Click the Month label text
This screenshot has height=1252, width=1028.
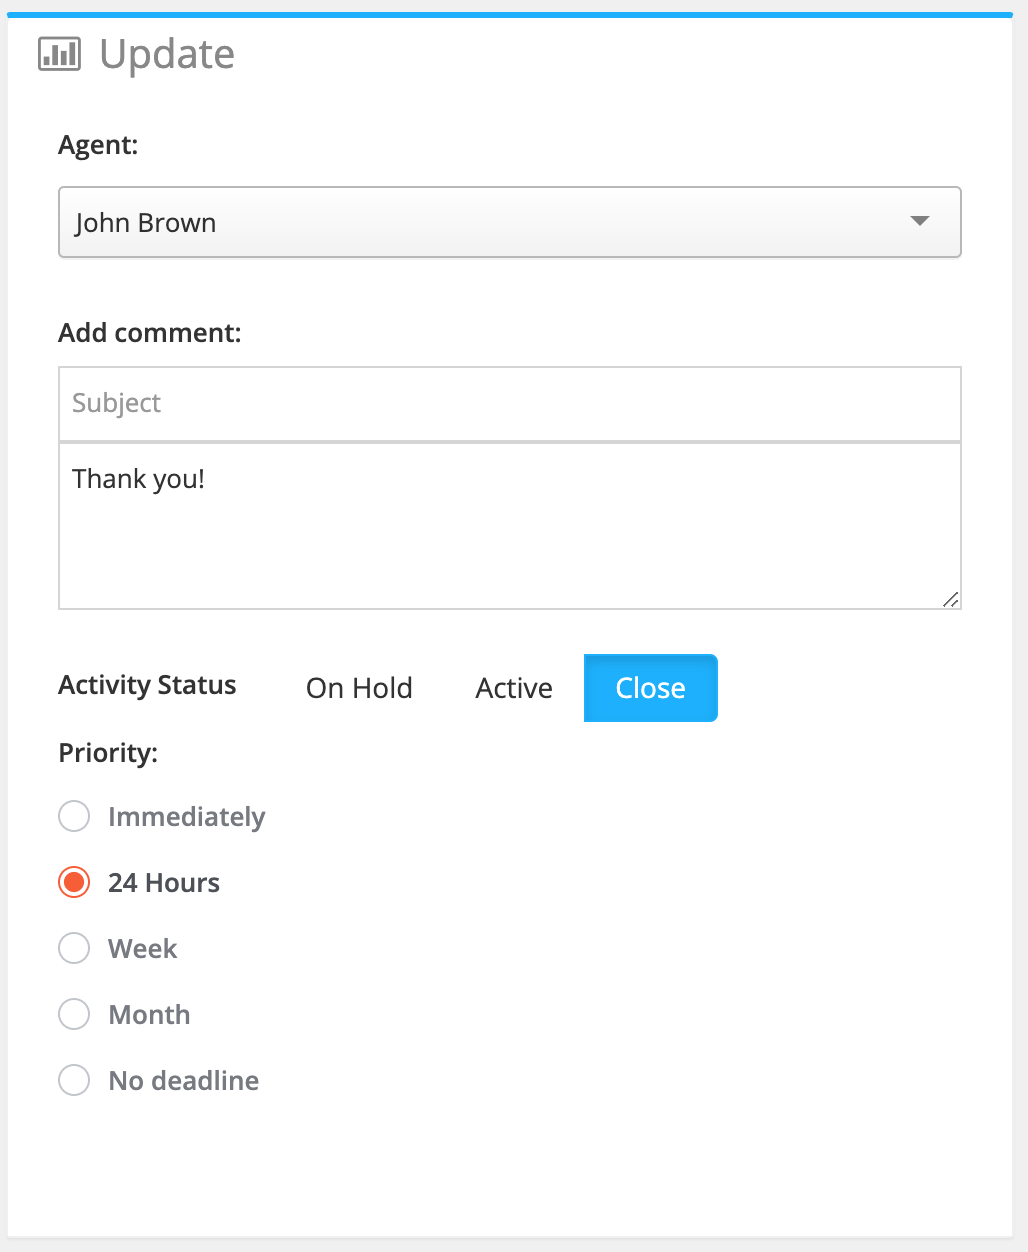(149, 1015)
